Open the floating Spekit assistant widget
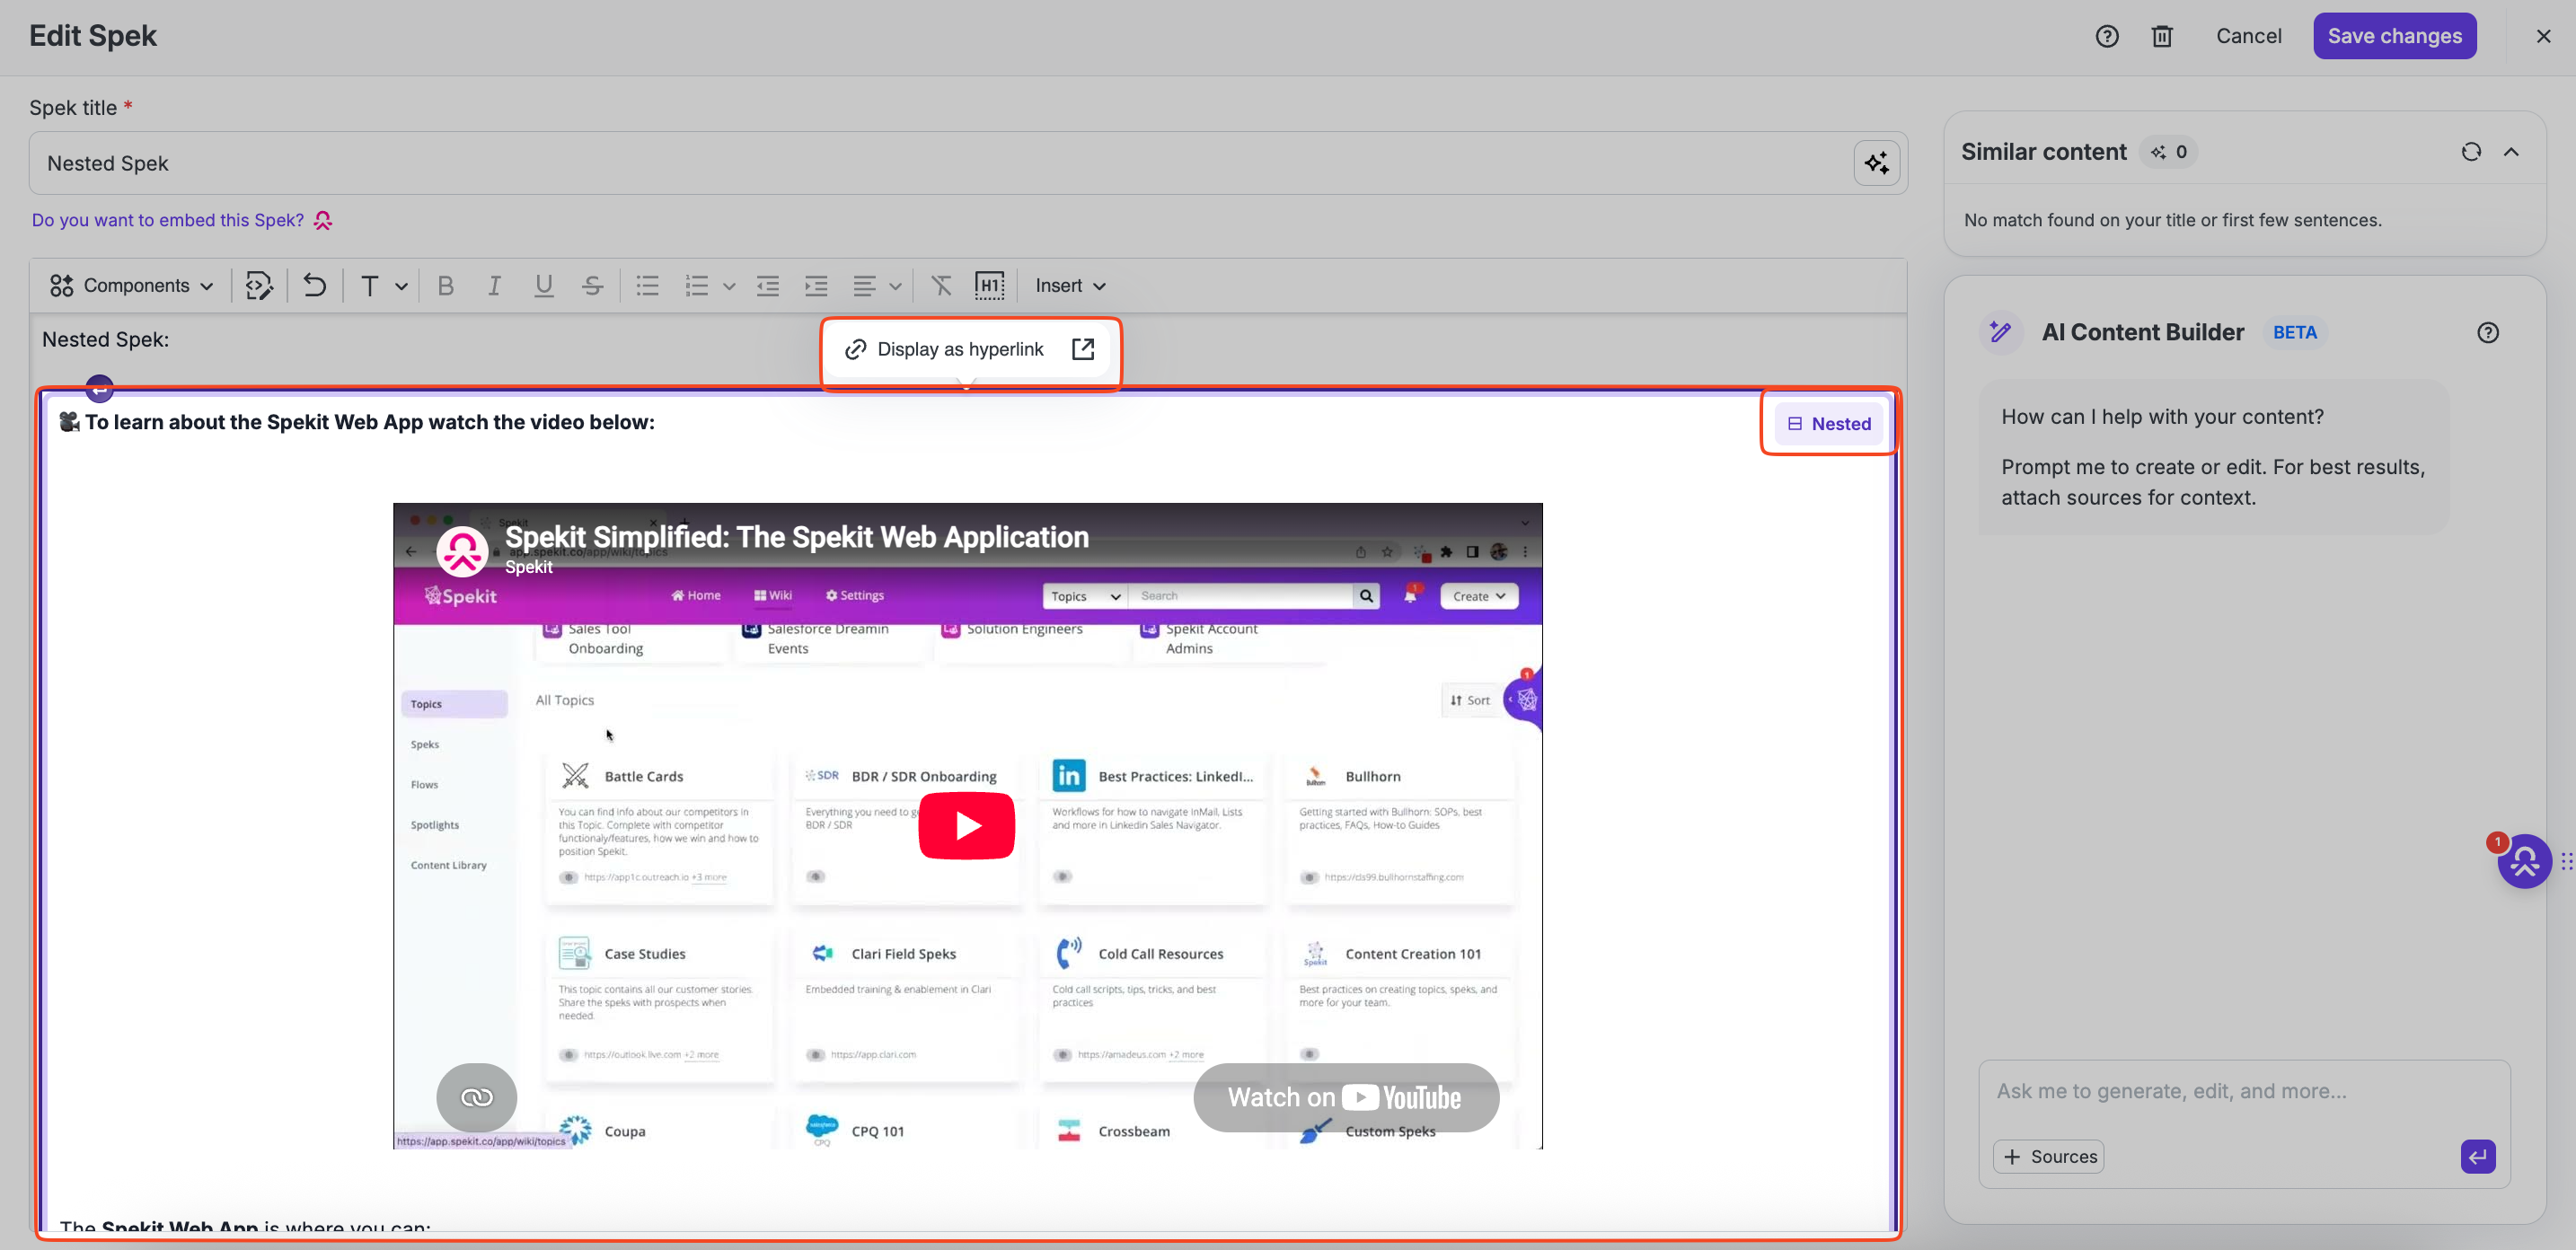 click(x=2524, y=861)
